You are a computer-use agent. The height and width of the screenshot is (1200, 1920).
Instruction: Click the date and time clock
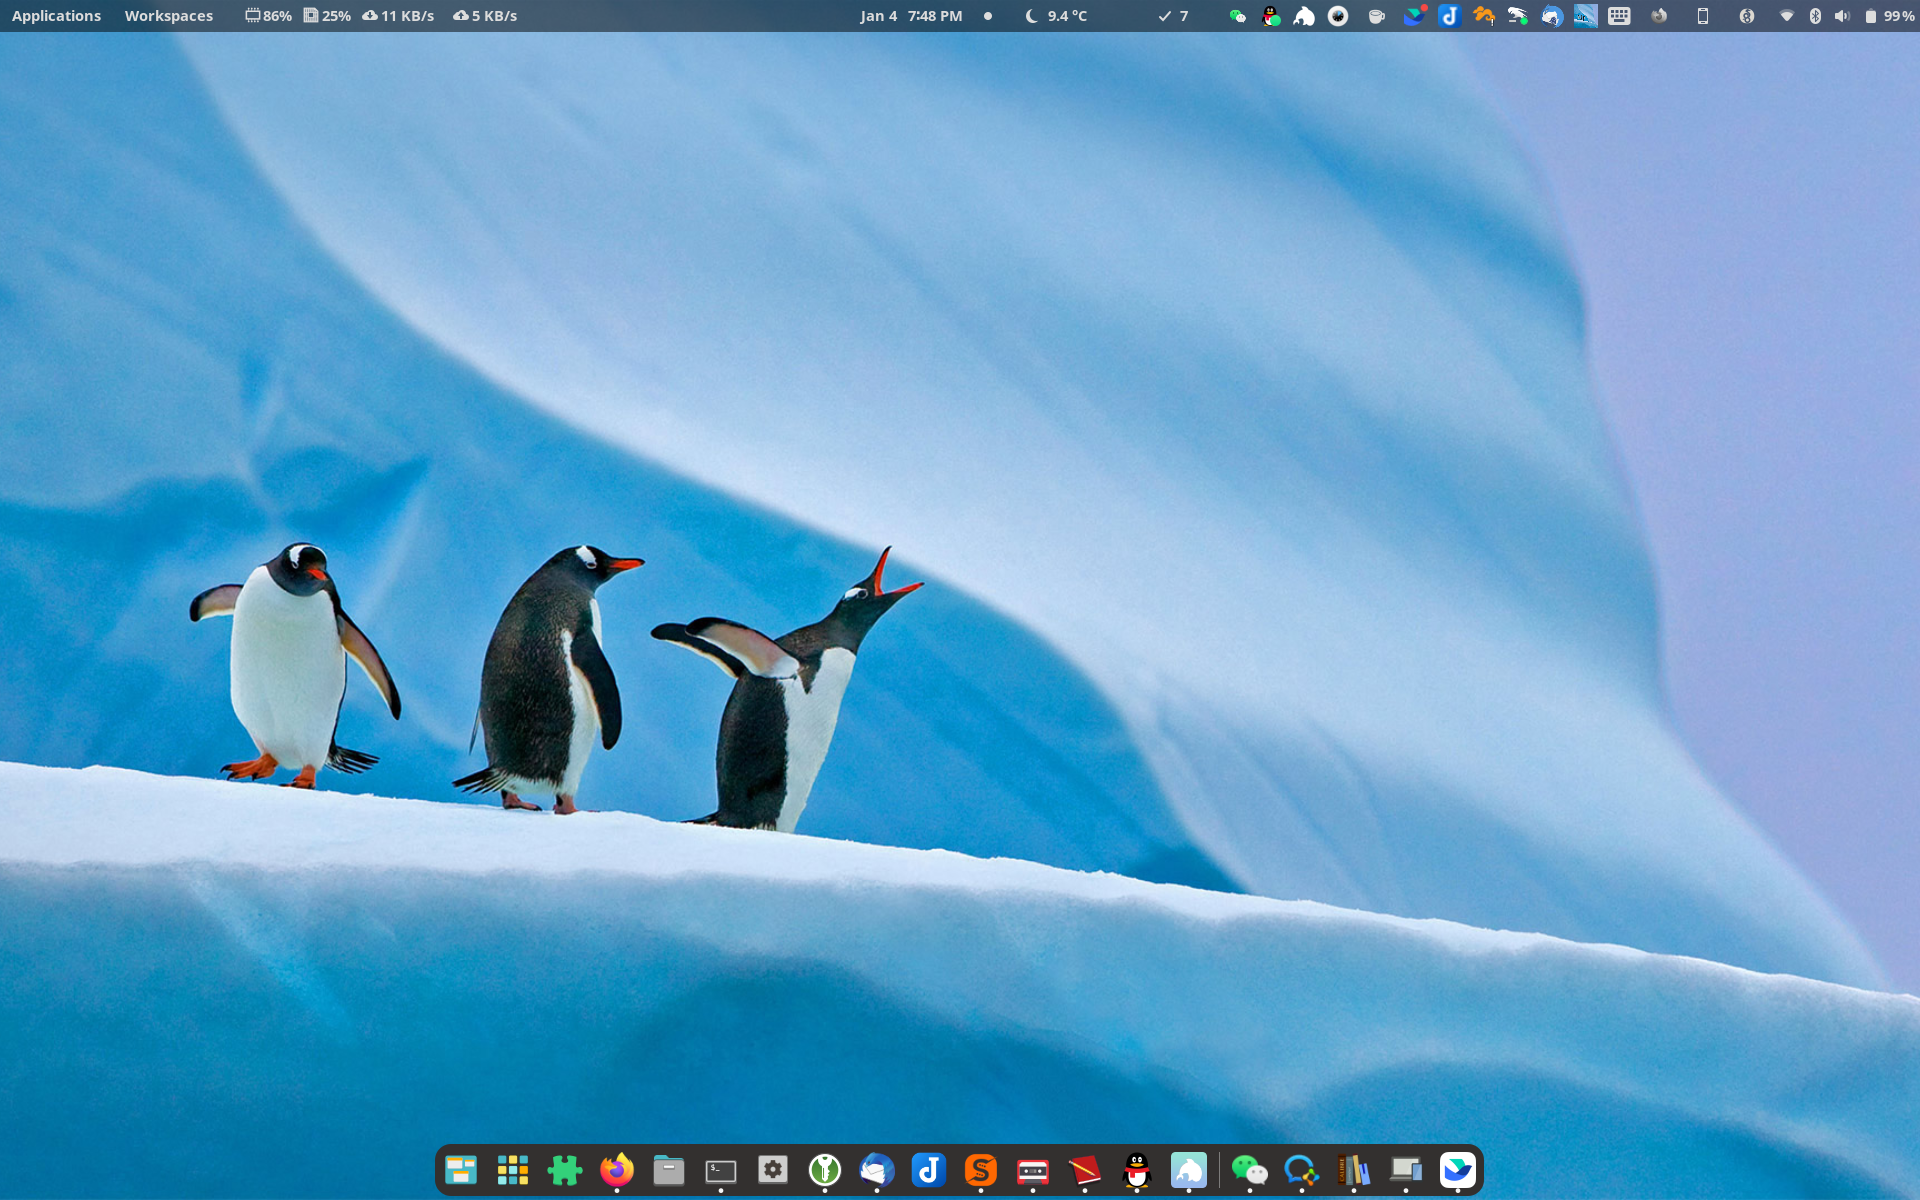pos(911,16)
